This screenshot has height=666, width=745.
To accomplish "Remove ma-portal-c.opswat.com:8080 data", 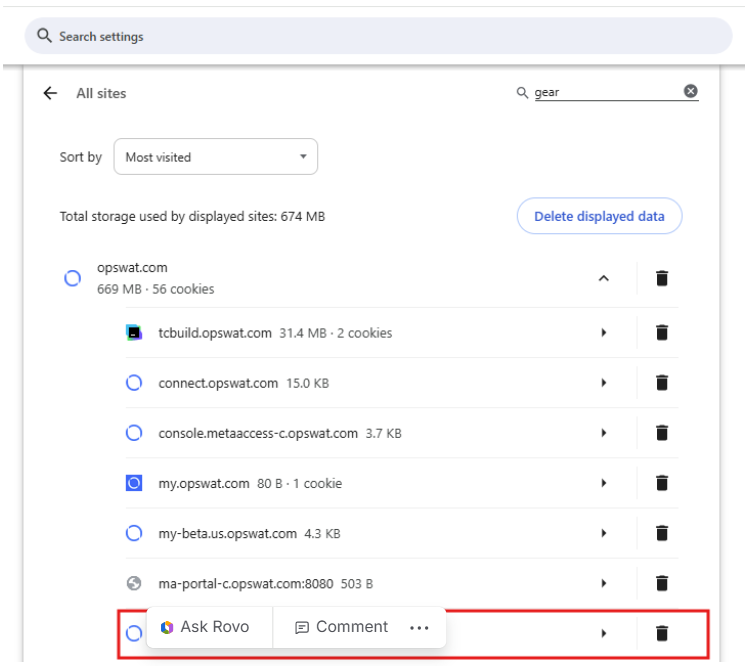I will tap(661, 583).
